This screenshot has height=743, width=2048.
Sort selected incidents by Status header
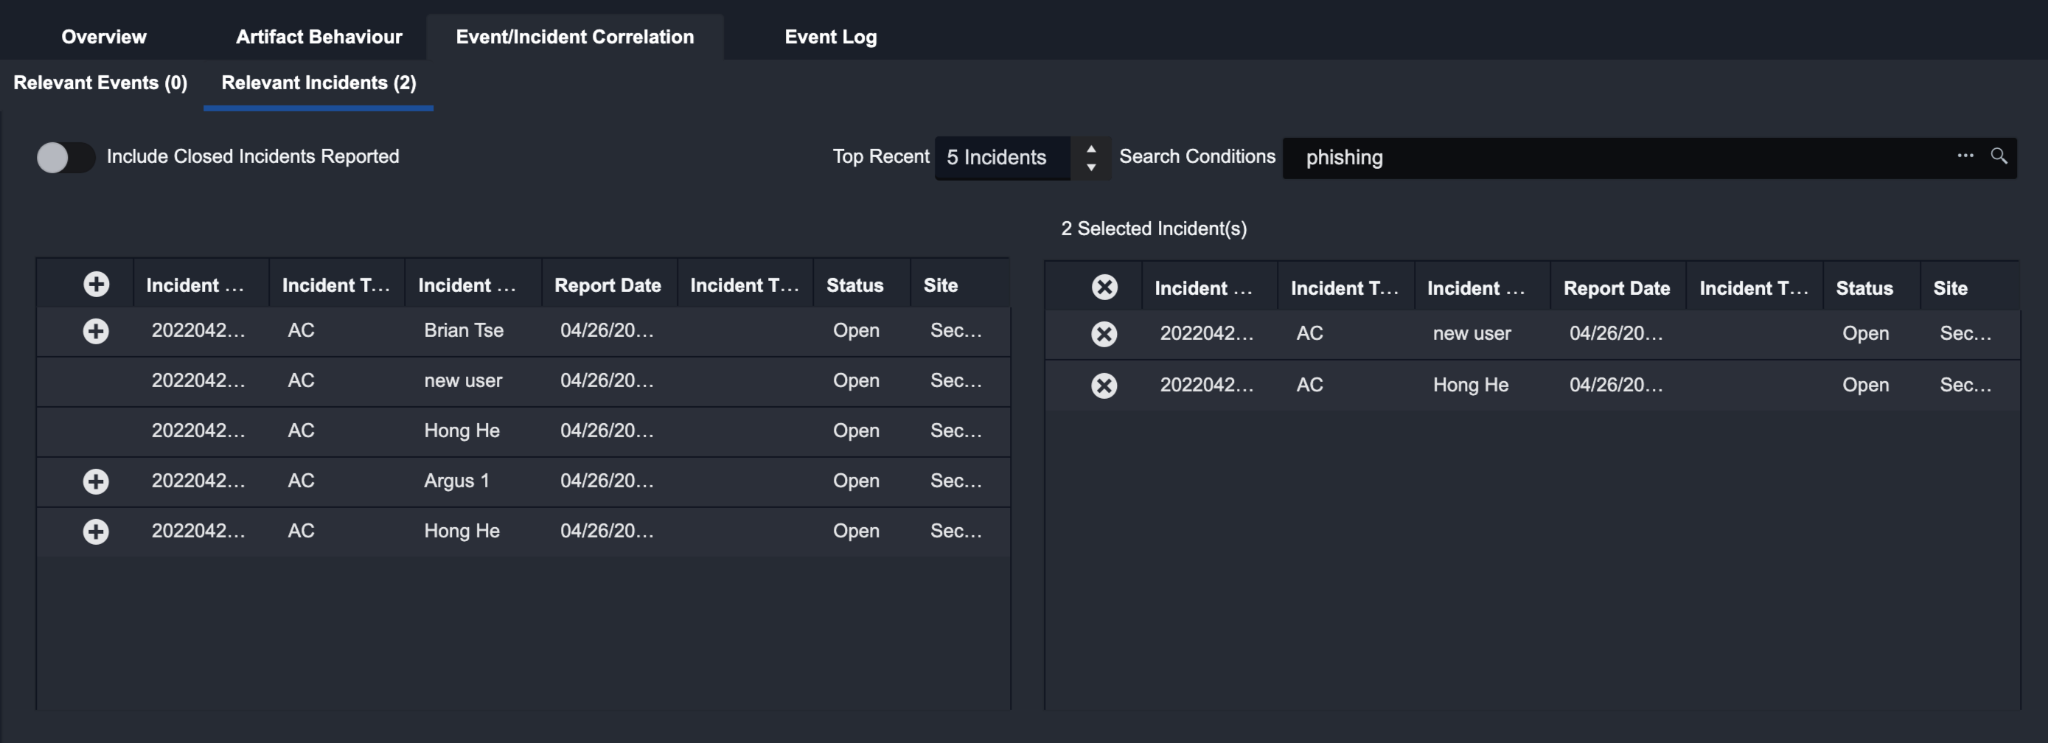[1864, 288]
